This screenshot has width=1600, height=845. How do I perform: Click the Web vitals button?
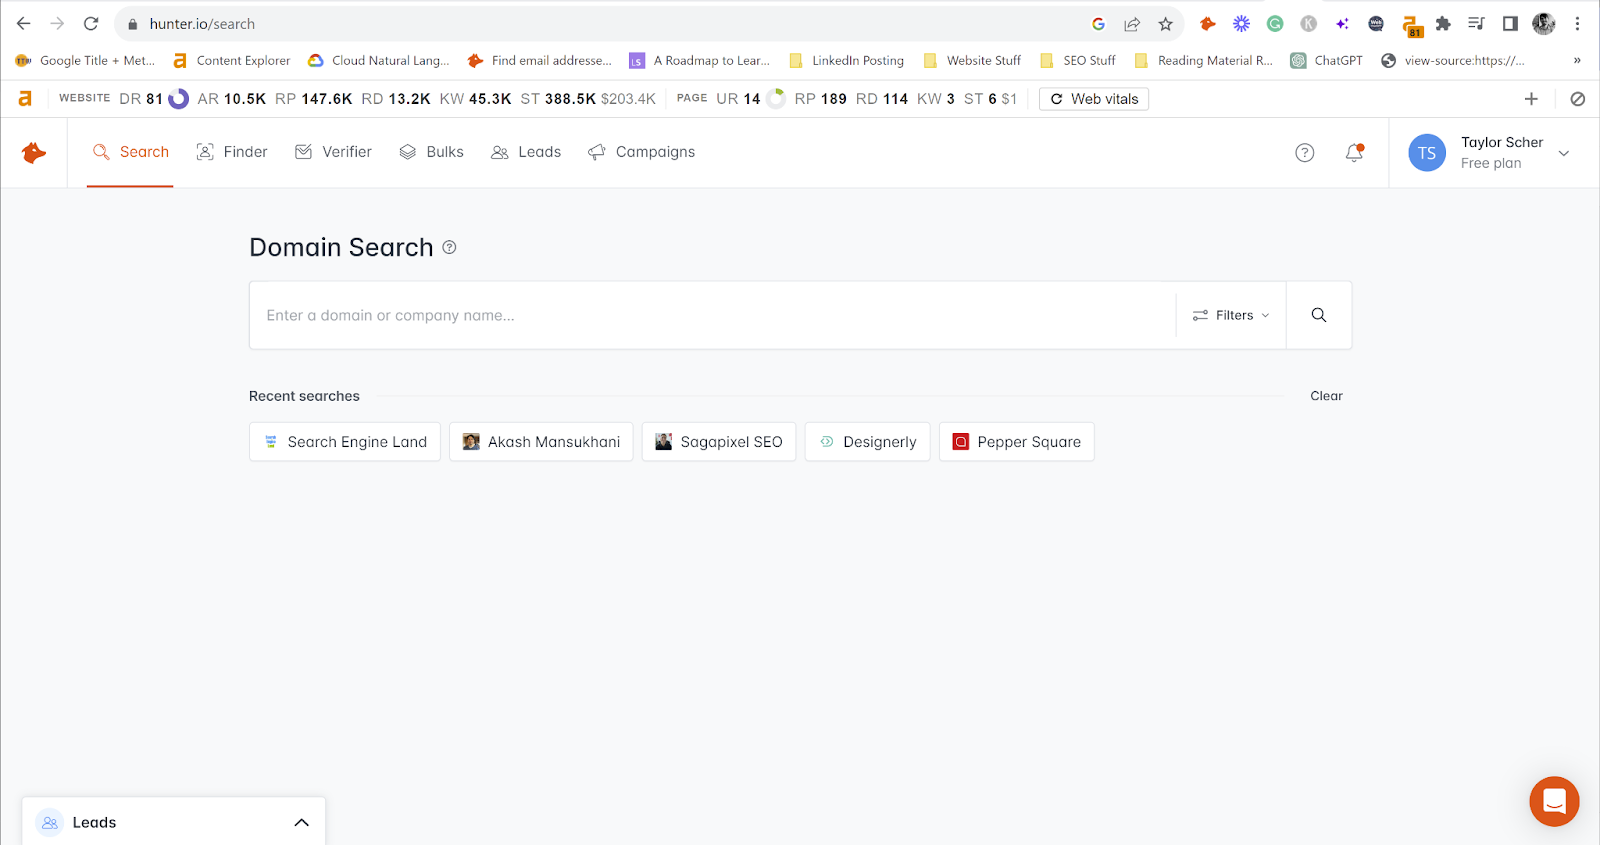(x=1094, y=99)
